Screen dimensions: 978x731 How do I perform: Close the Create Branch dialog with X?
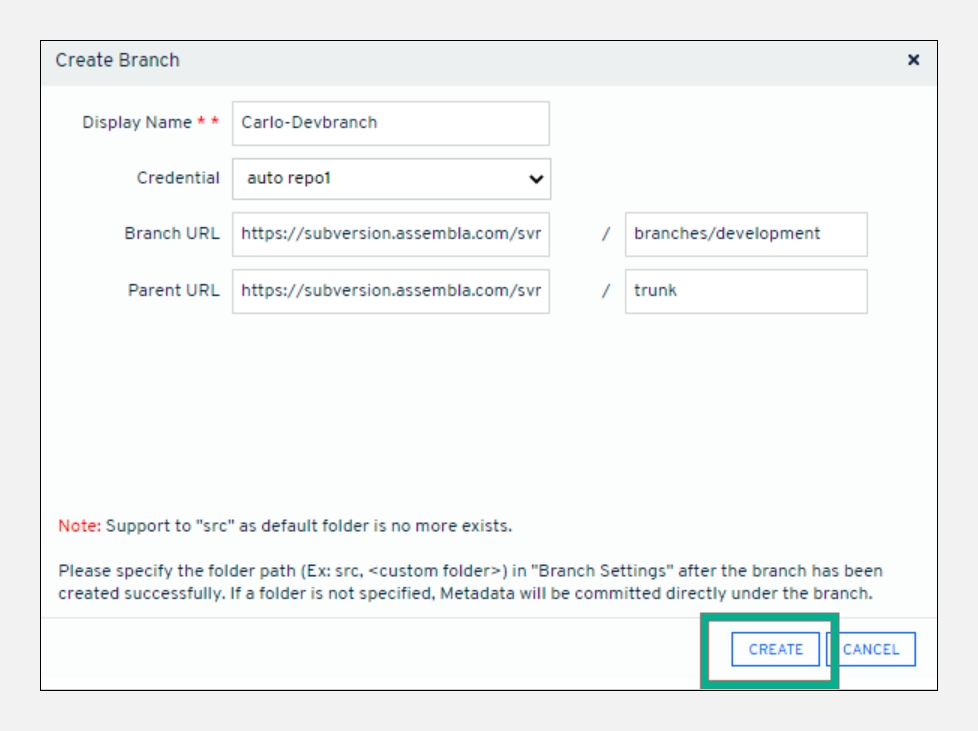click(x=913, y=60)
